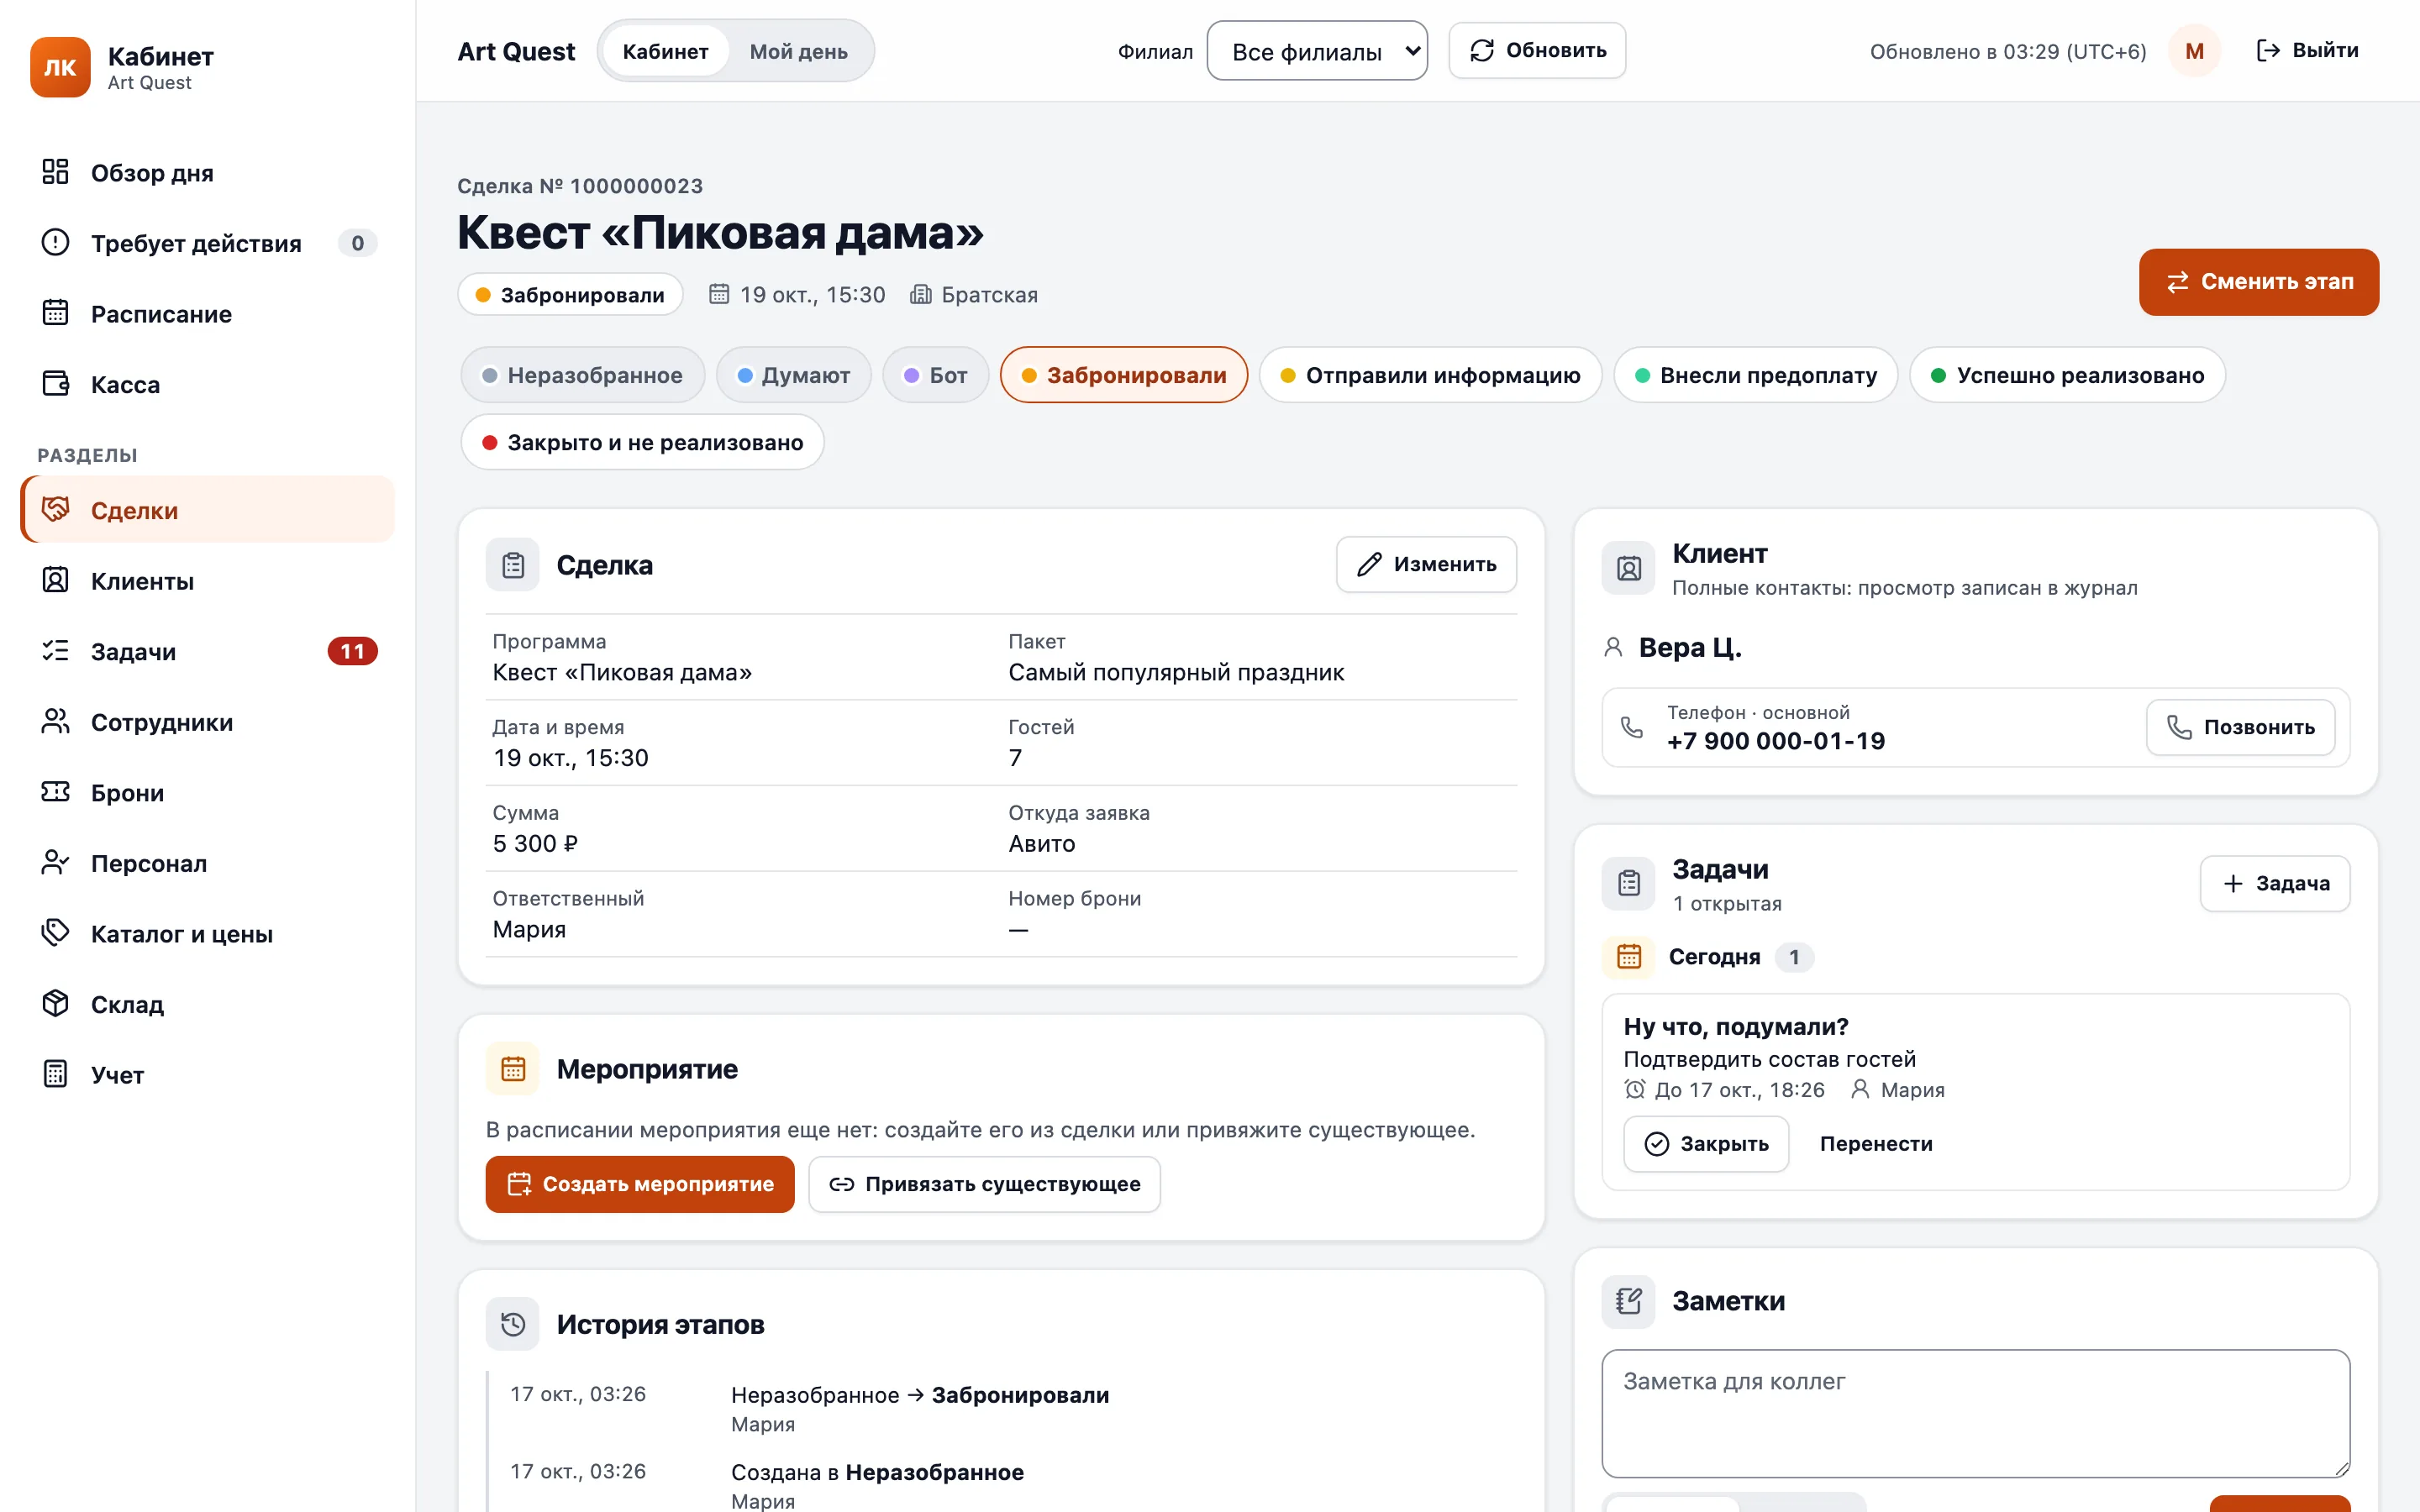This screenshot has height=1512, width=2420.
Task: Open Учет calculator icon
Action: pyautogui.click(x=55, y=1074)
